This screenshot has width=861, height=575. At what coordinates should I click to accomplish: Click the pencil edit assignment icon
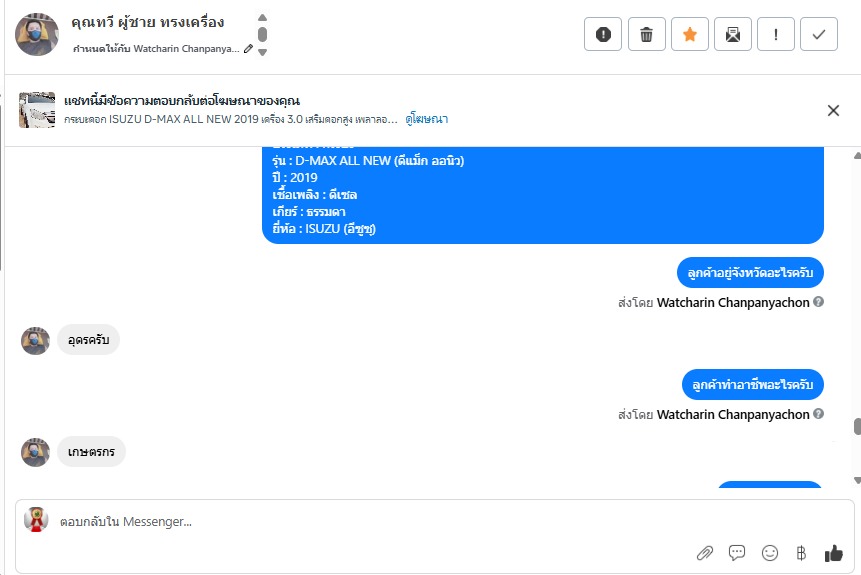click(249, 48)
